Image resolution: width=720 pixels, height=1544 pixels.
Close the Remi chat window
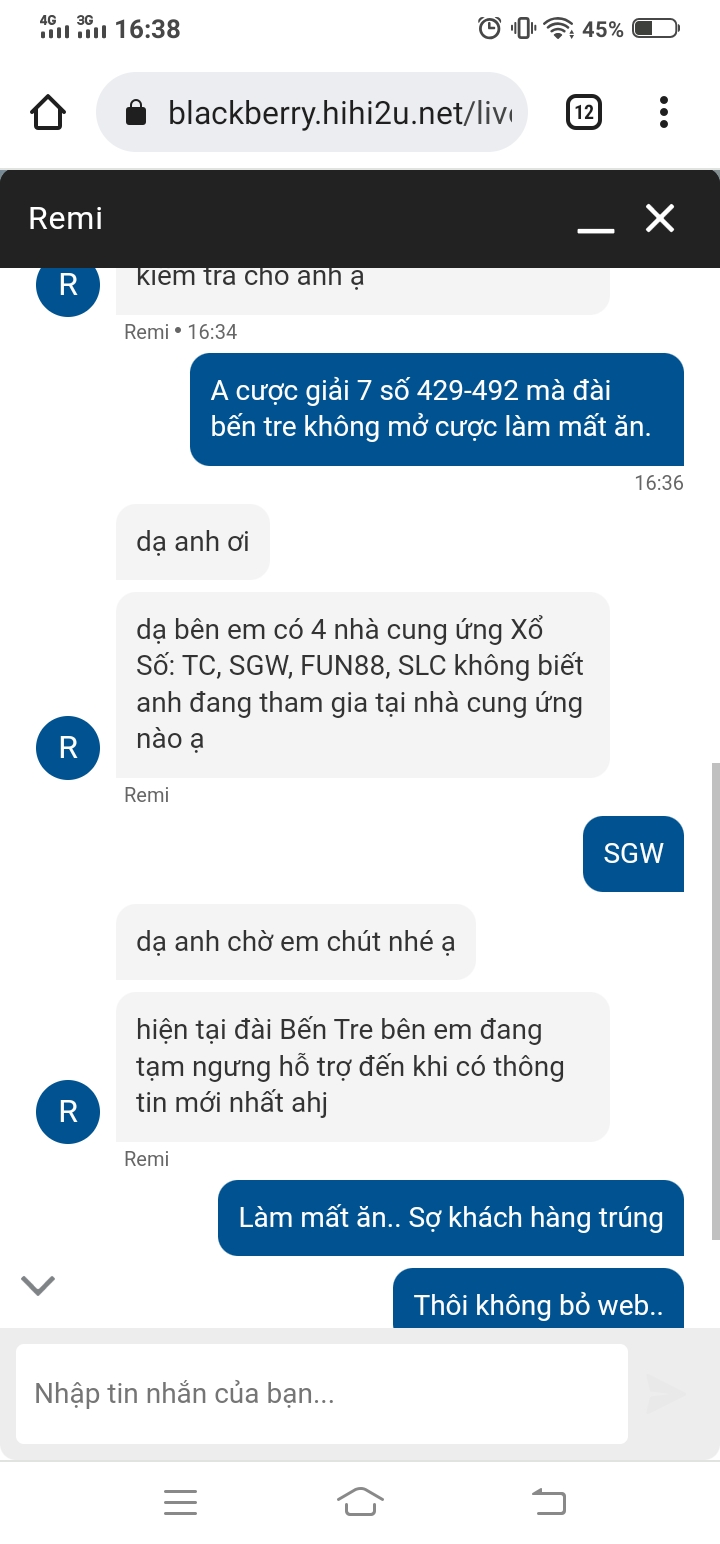pyautogui.click(x=660, y=218)
